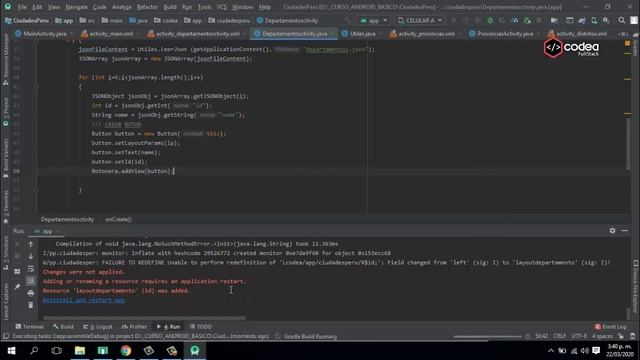Click the restore layout icon in Run panel
Viewport: 640px width, 360px height.
coord(17,271)
